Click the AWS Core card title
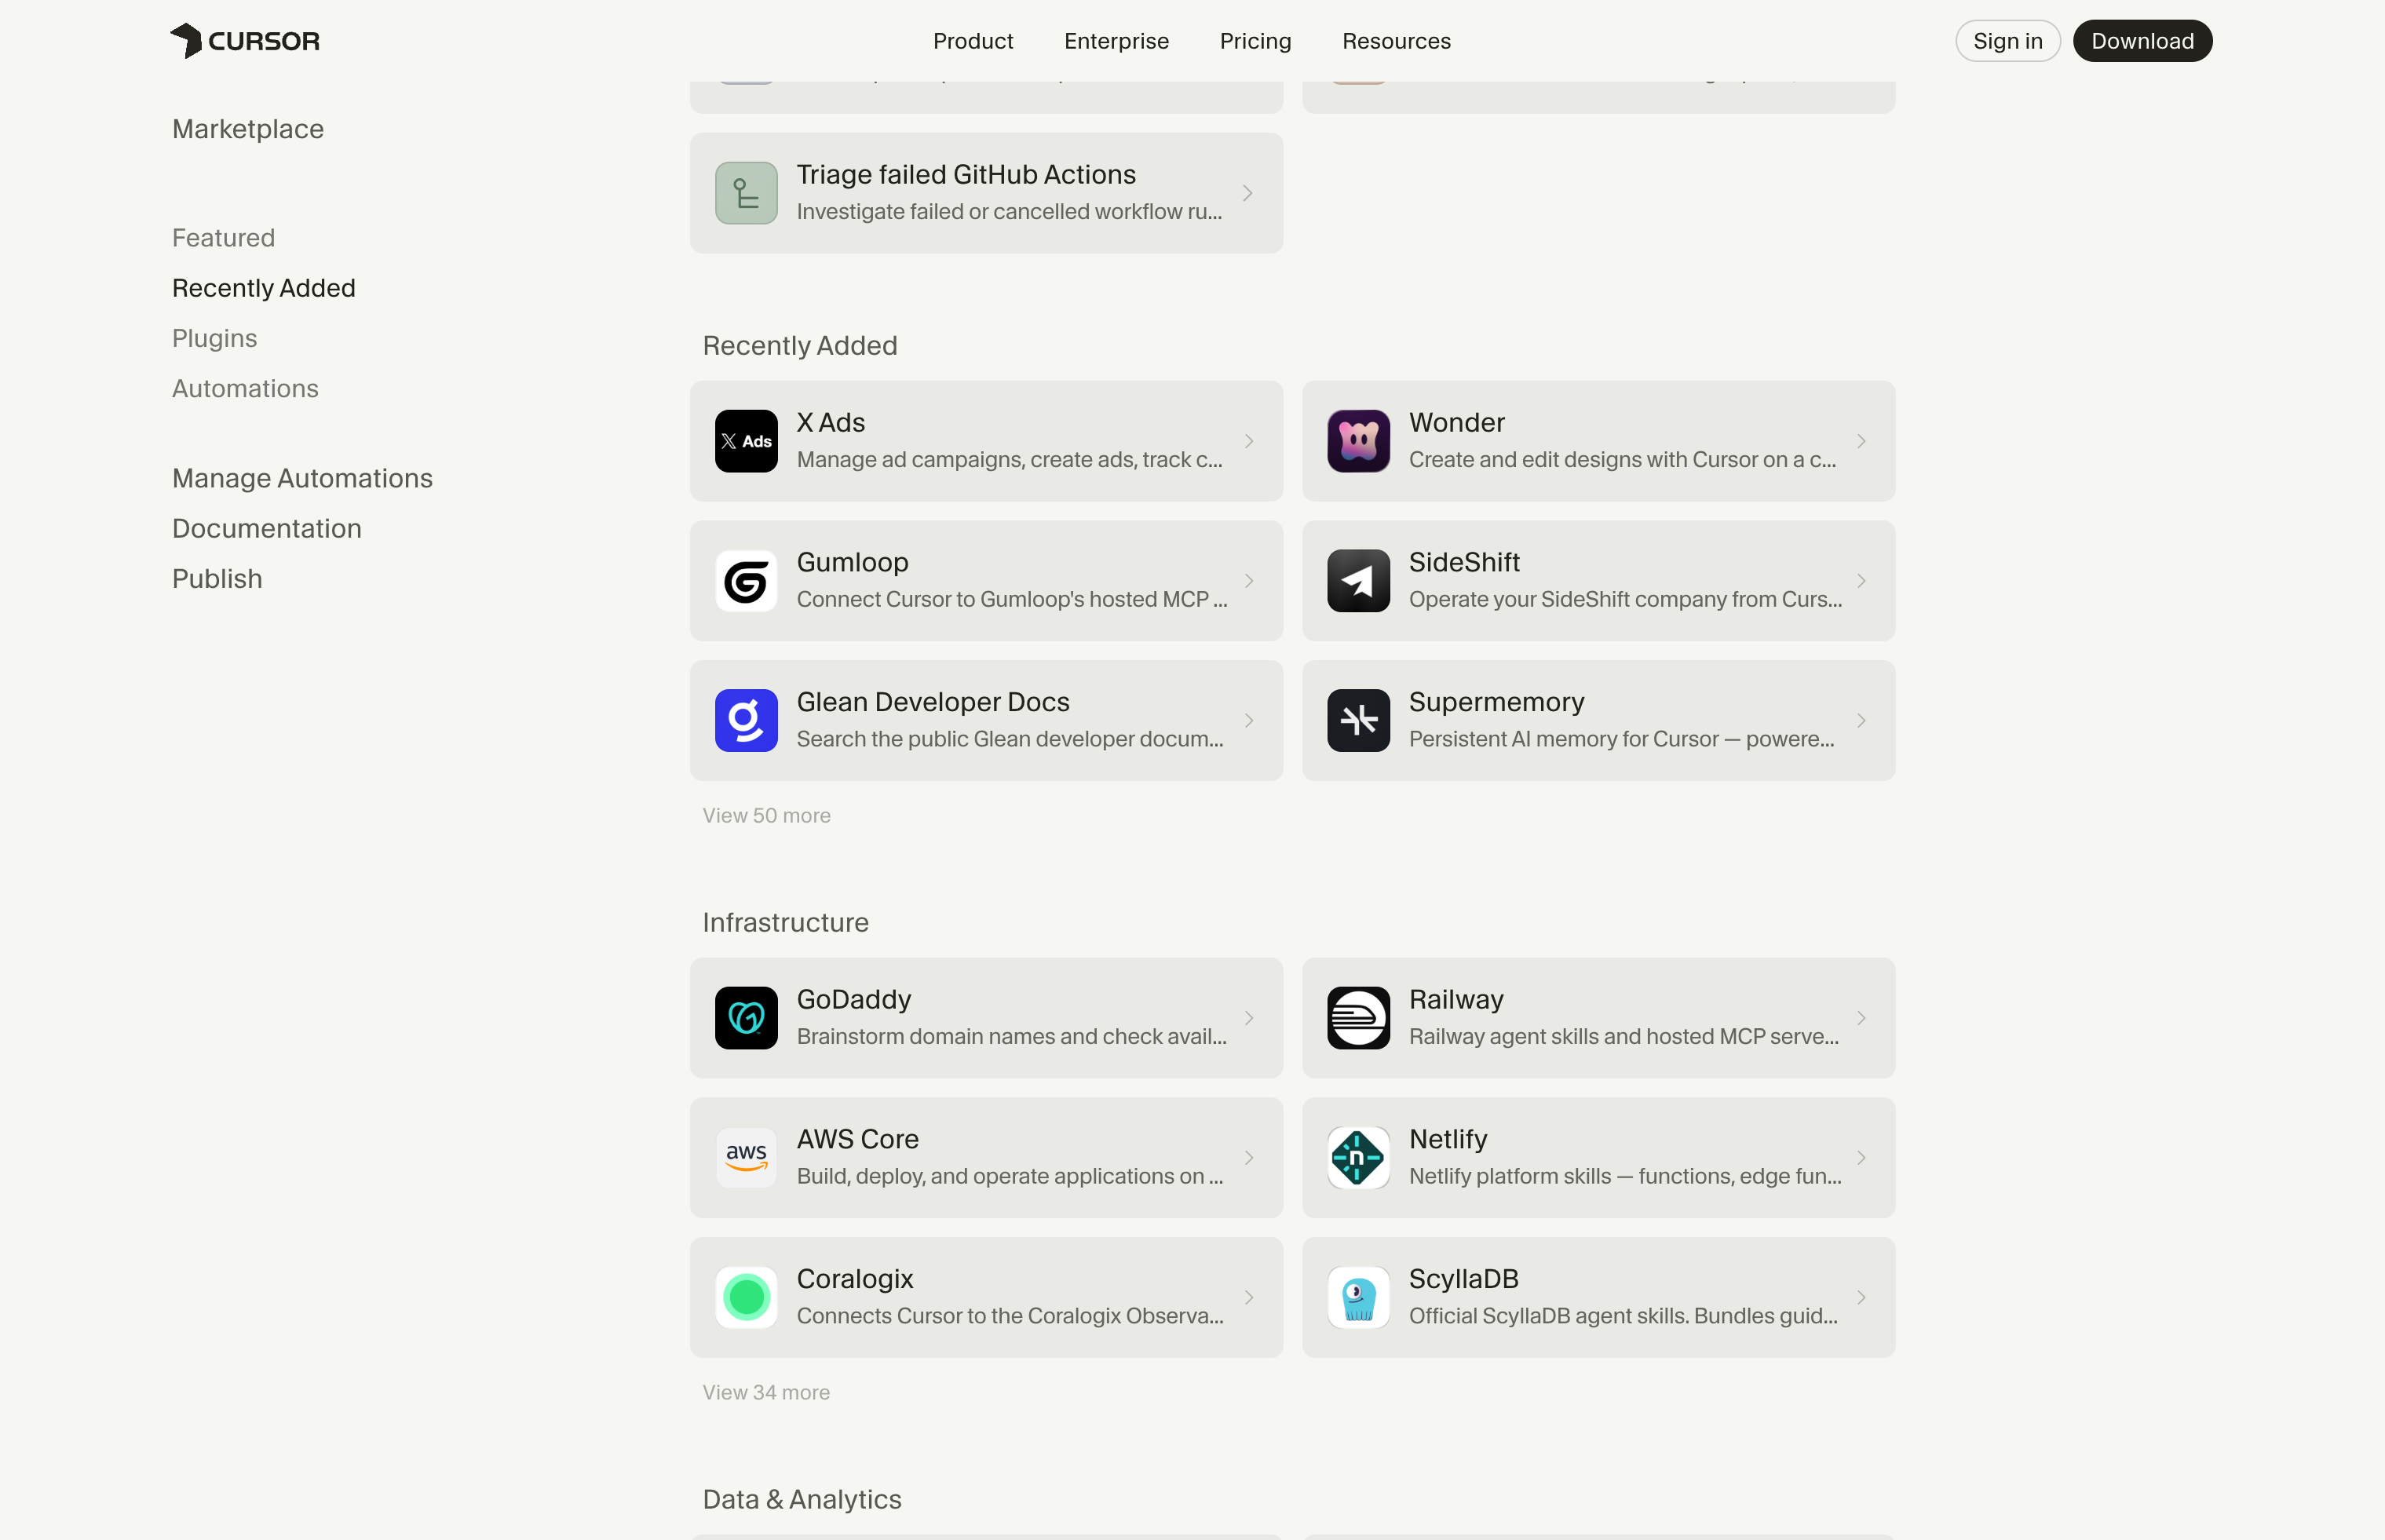 click(857, 1139)
